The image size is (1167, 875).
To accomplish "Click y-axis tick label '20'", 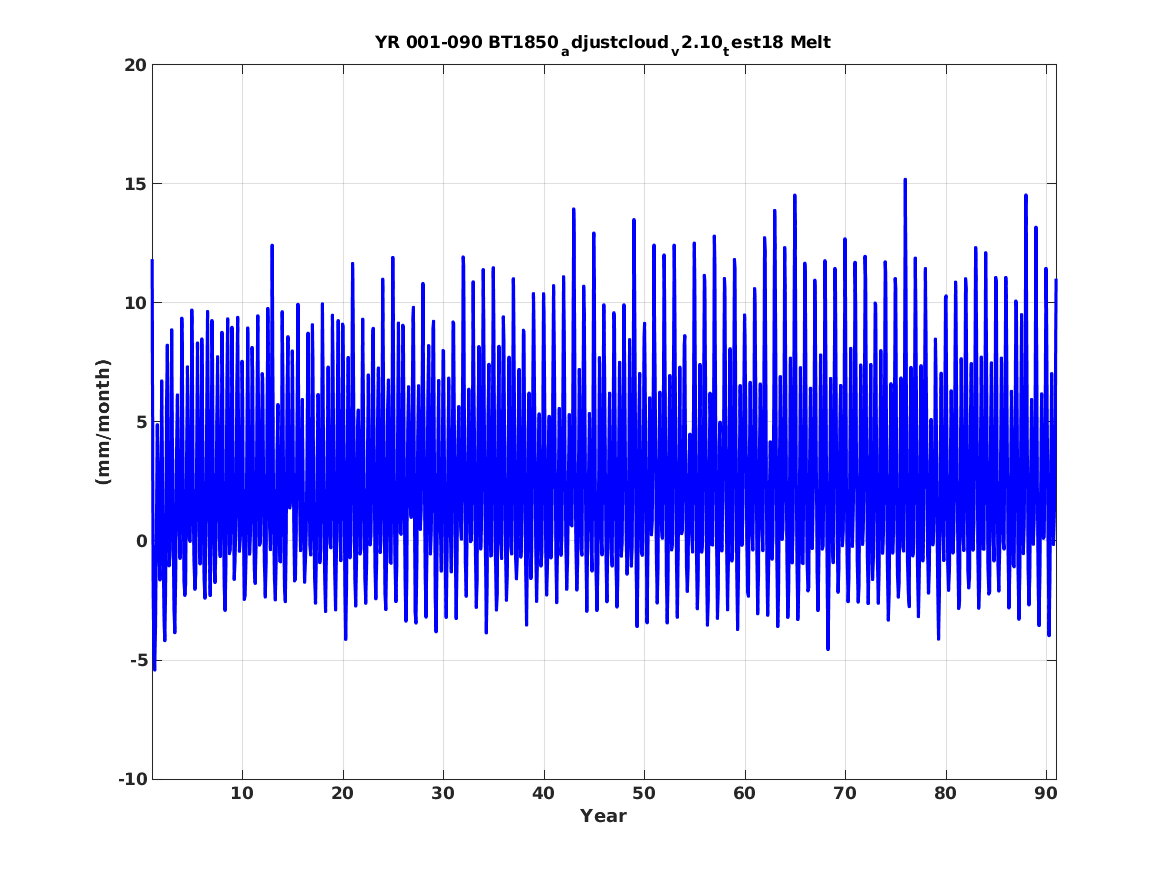I will 135,65.
